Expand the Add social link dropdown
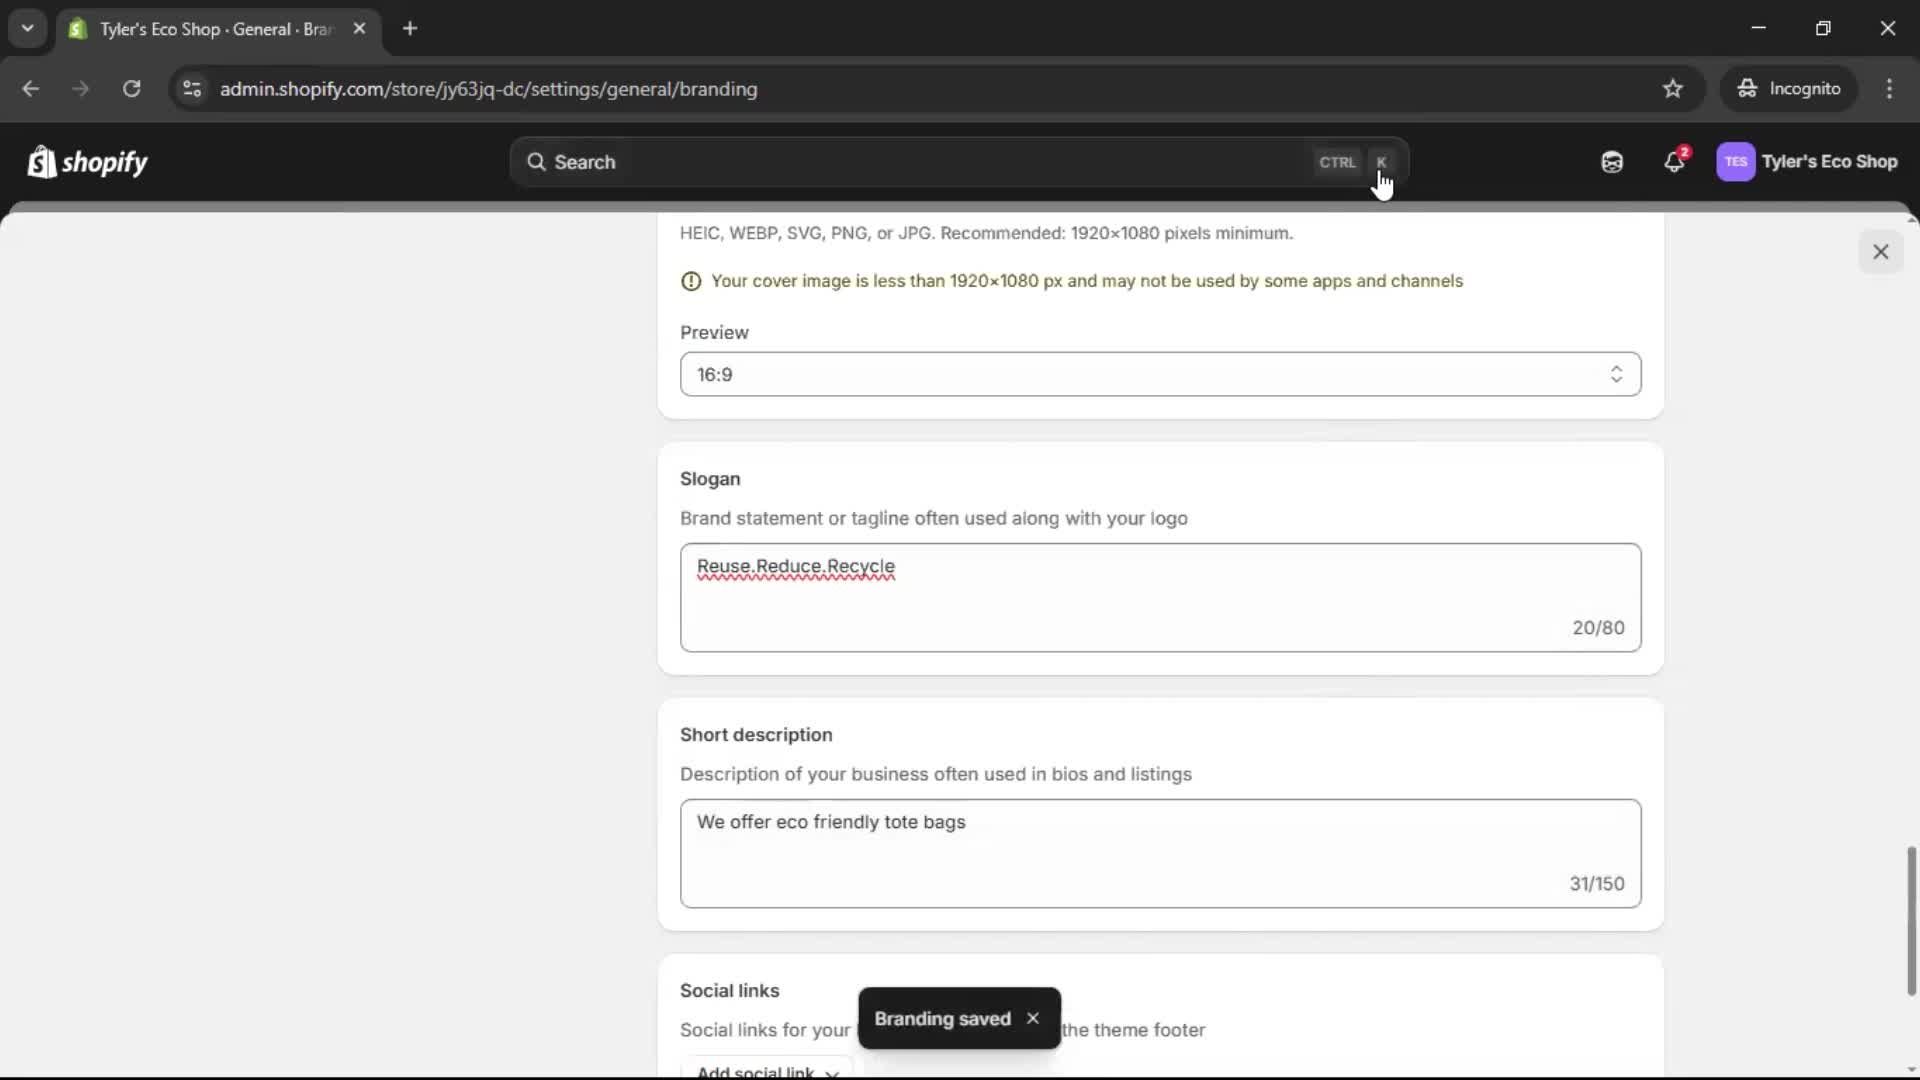 pos(765,1071)
